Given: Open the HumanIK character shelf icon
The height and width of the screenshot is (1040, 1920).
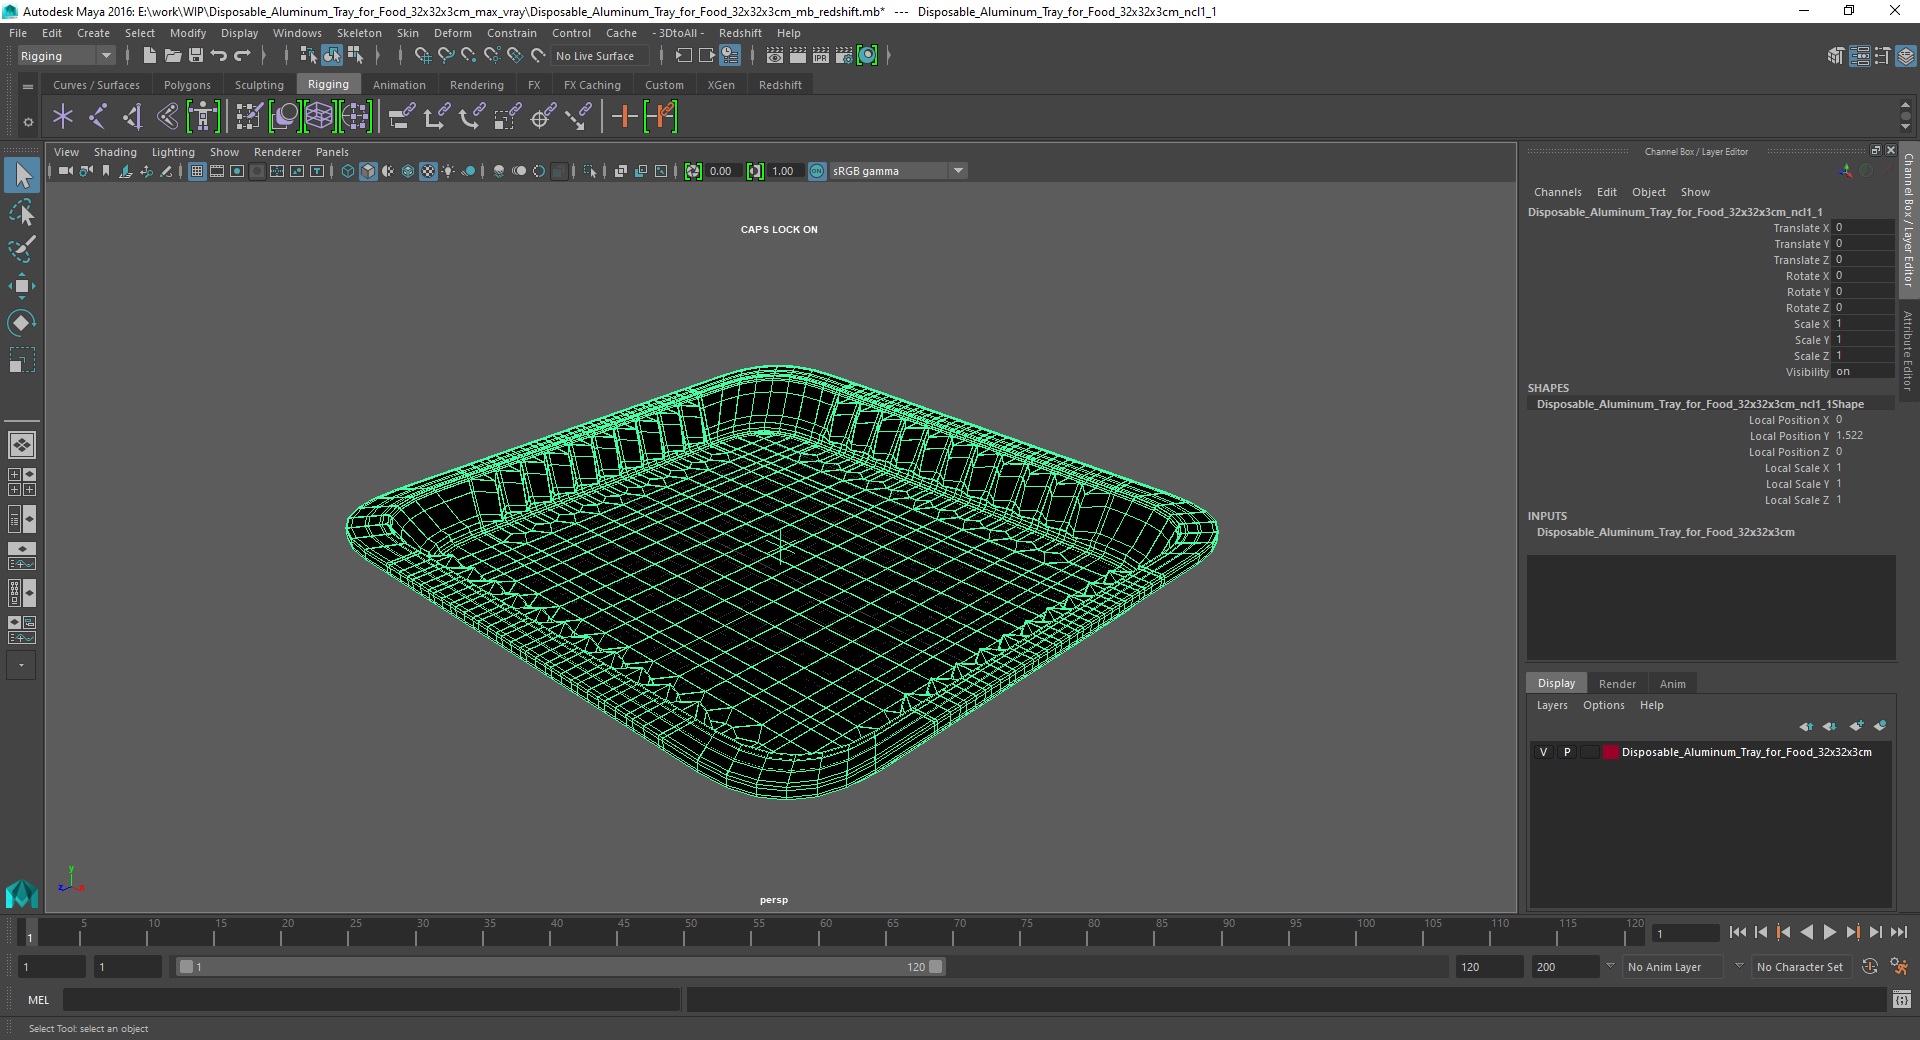Looking at the screenshot, I should [x=203, y=117].
